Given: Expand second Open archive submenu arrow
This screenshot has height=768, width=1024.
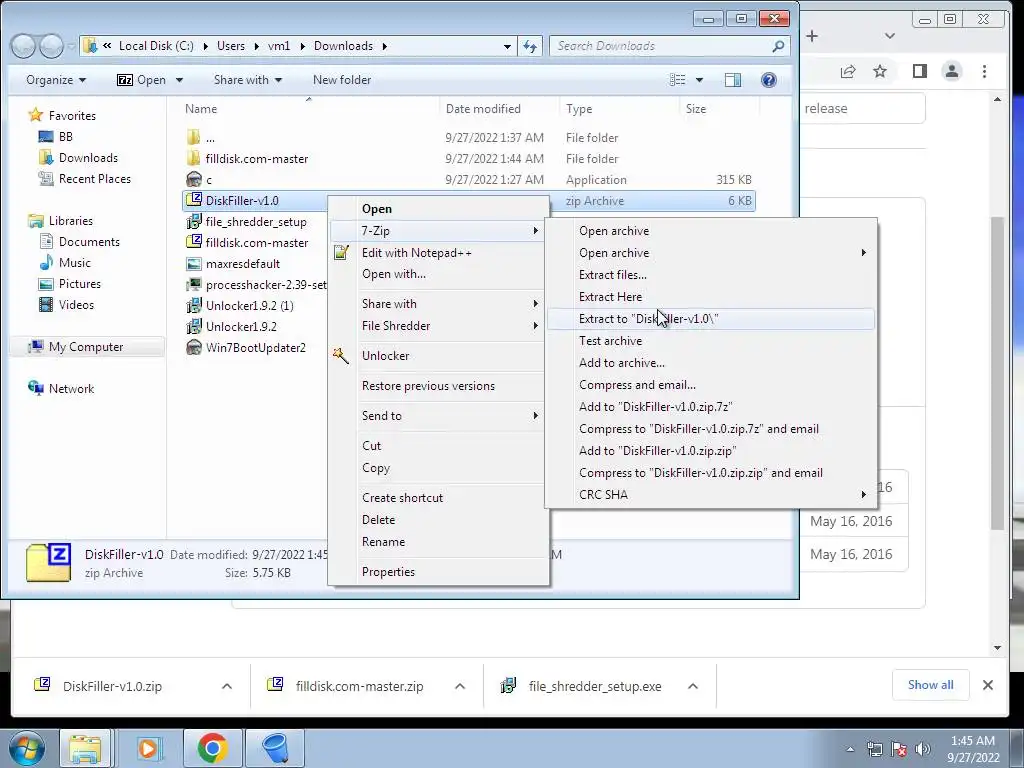Looking at the screenshot, I should [x=863, y=253].
